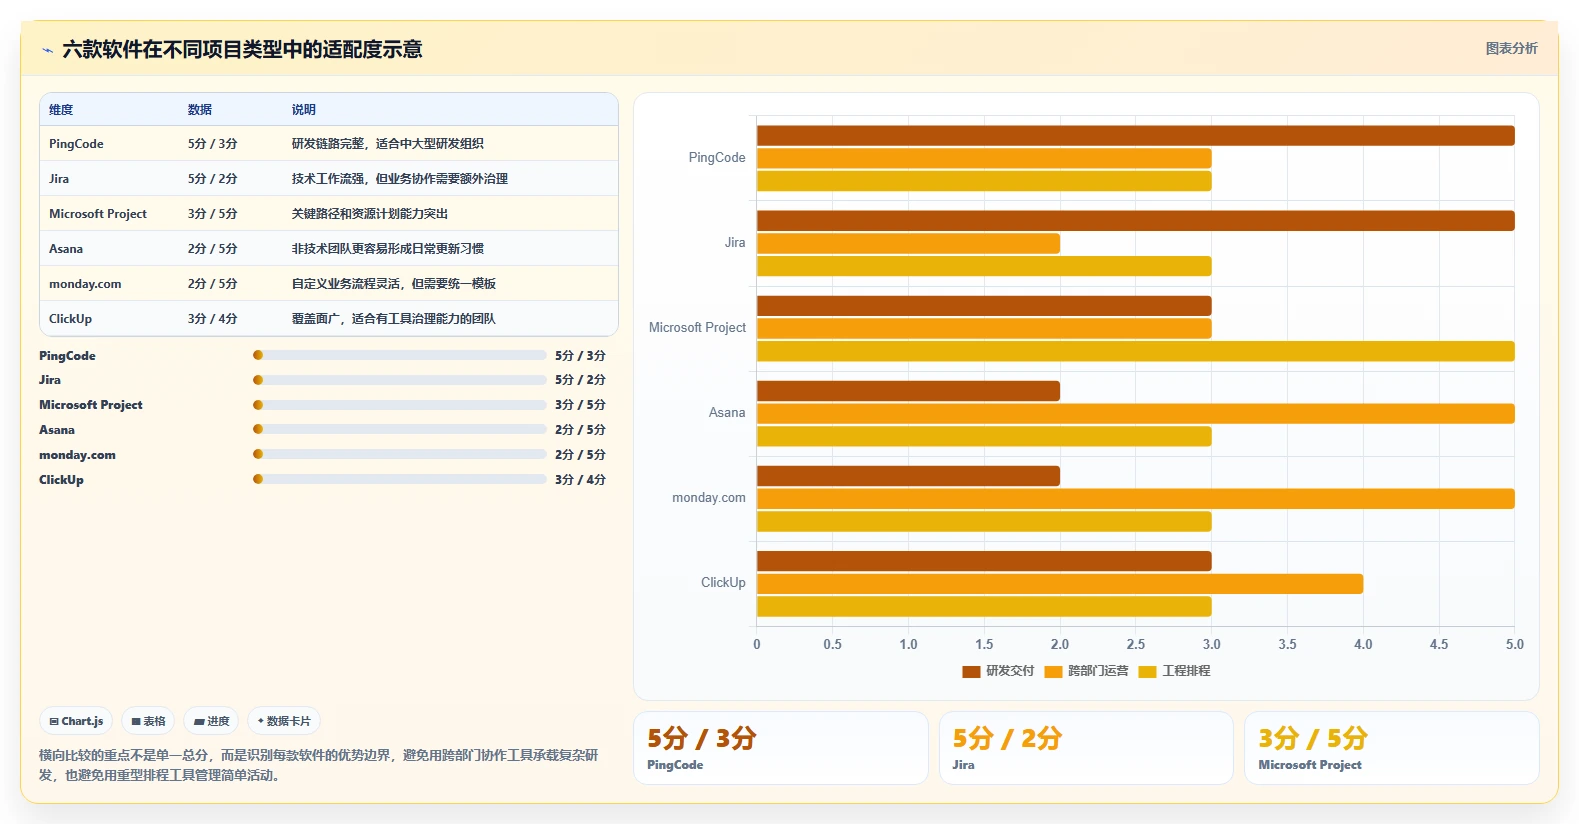The height and width of the screenshot is (824, 1579).
Task: Click the 进度 chip
Action: (212, 721)
